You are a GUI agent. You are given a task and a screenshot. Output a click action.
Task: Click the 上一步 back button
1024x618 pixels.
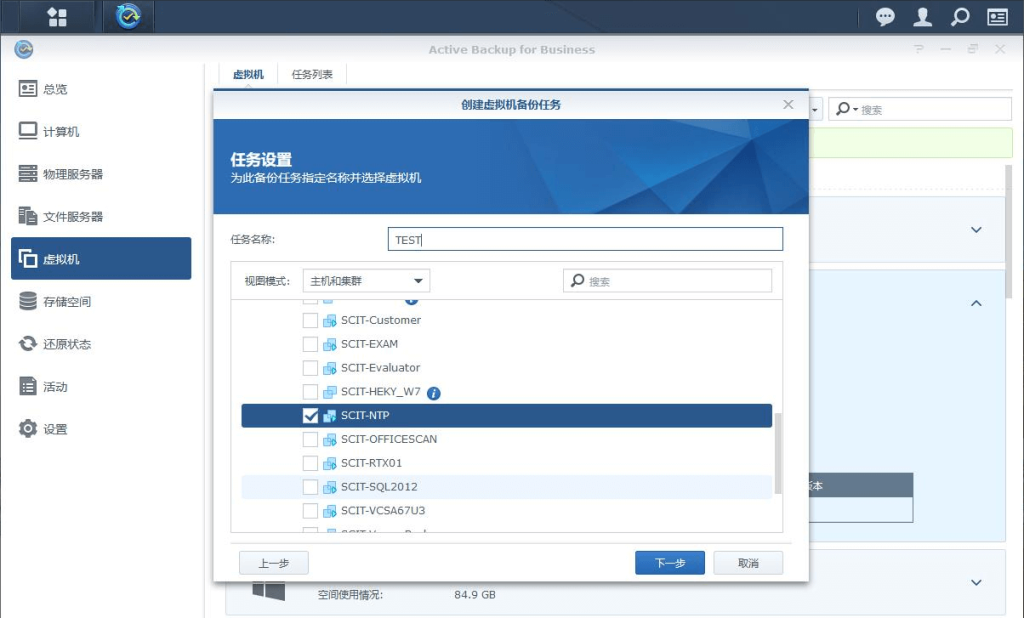pos(274,563)
